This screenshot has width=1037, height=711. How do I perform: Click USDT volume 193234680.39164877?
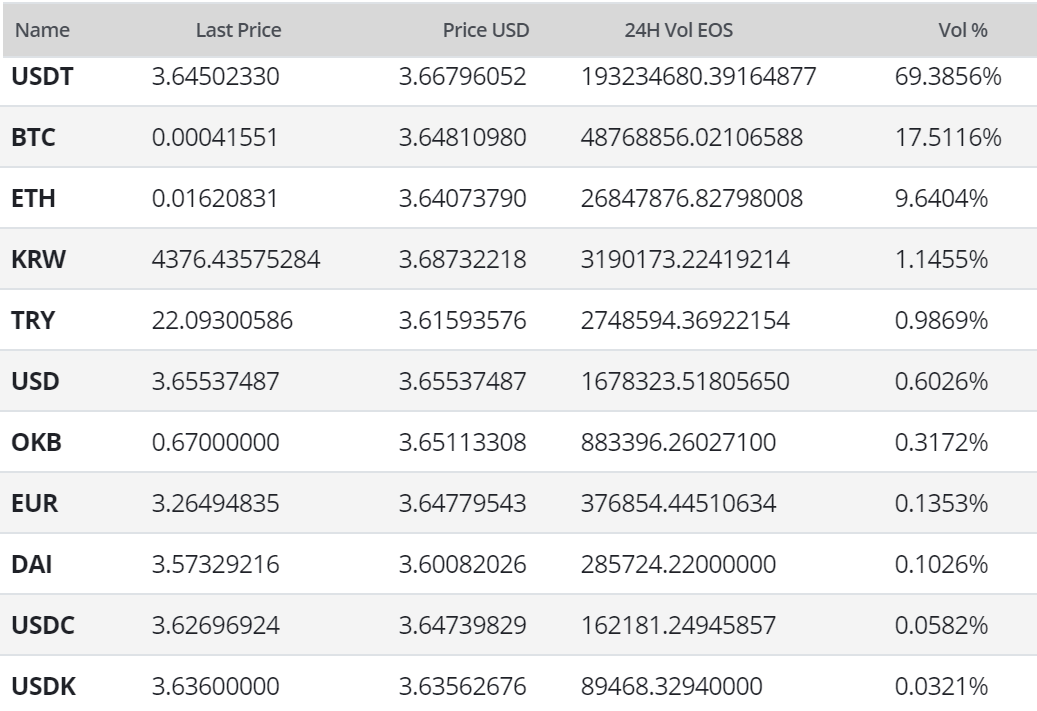pyautogui.click(x=698, y=77)
